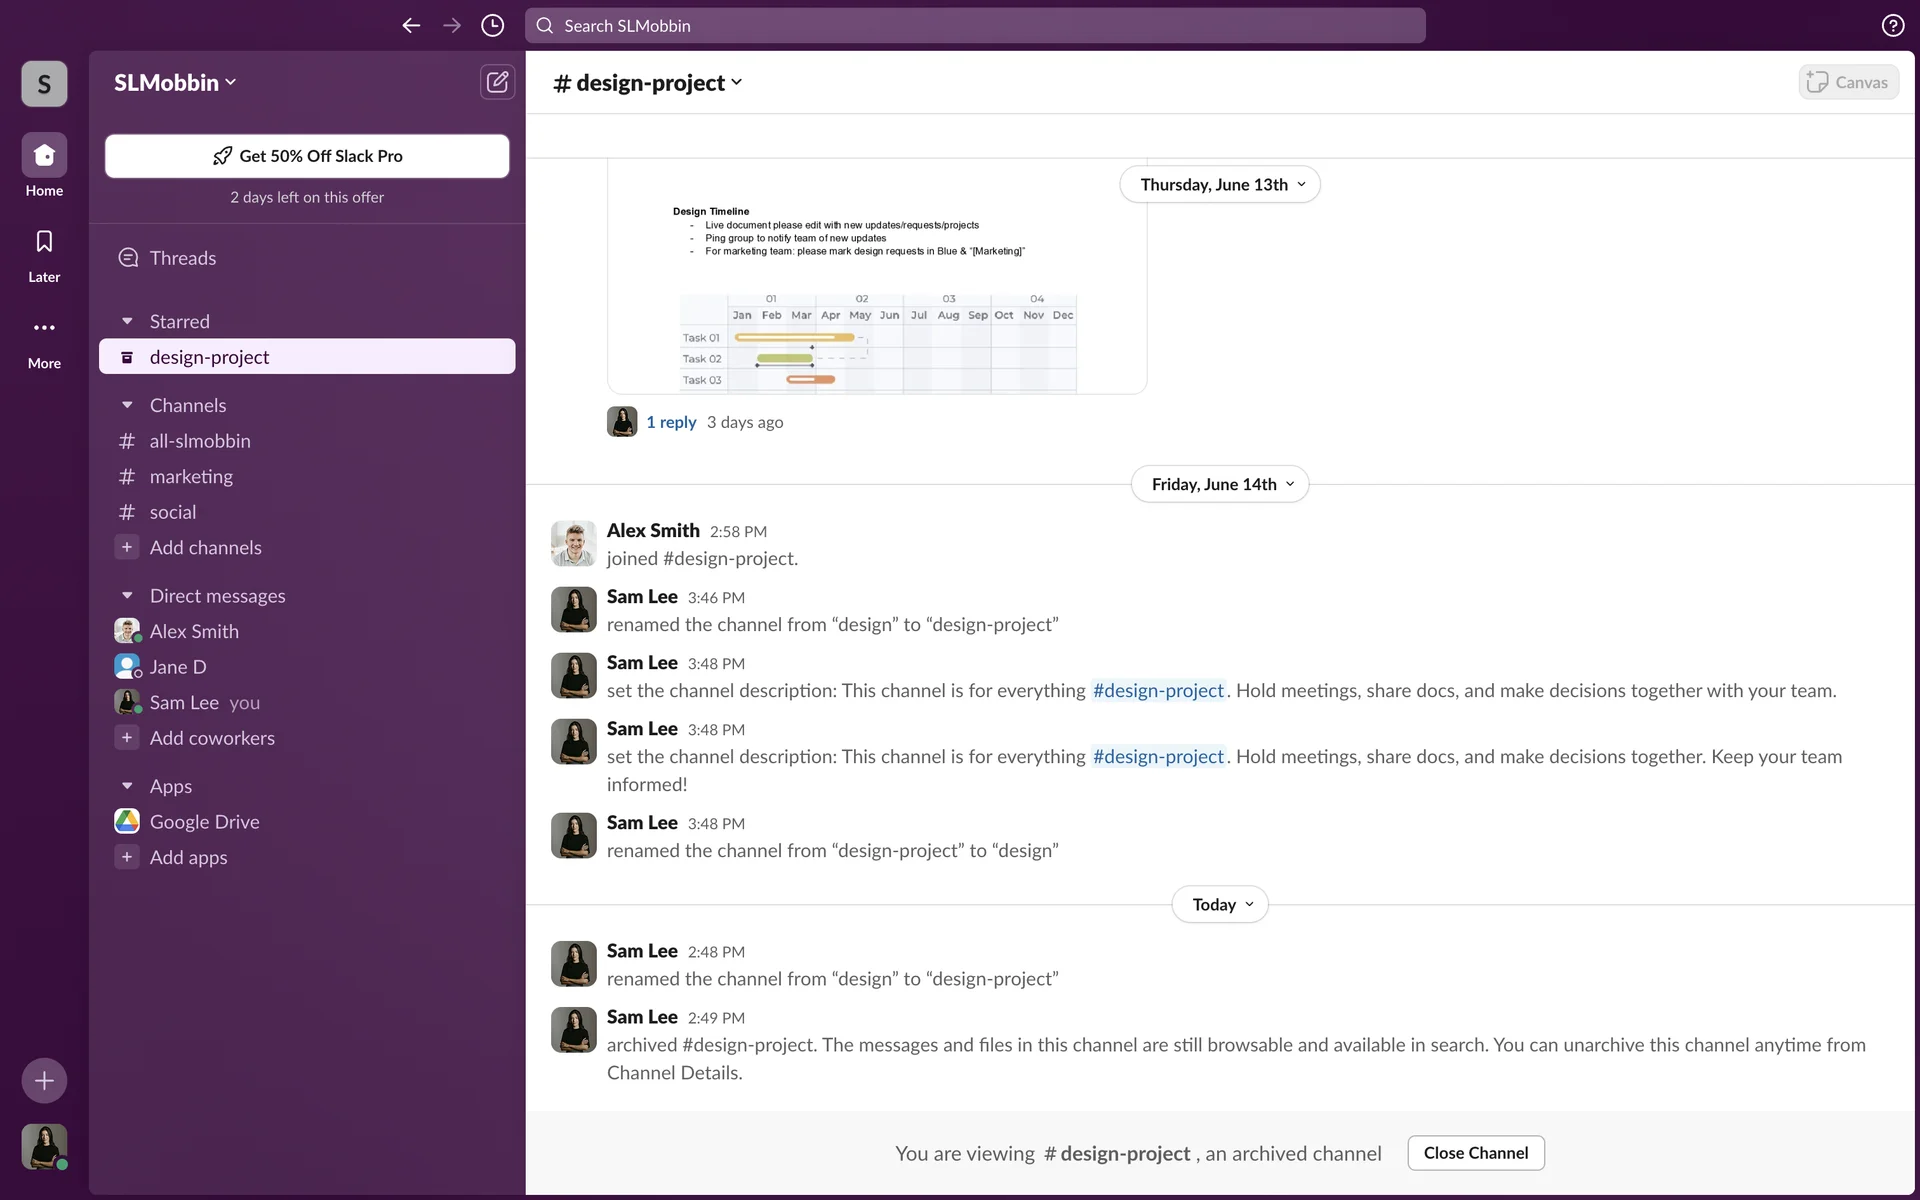Click the Close Channel button
The height and width of the screenshot is (1200, 1920).
coord(1475,1153)
